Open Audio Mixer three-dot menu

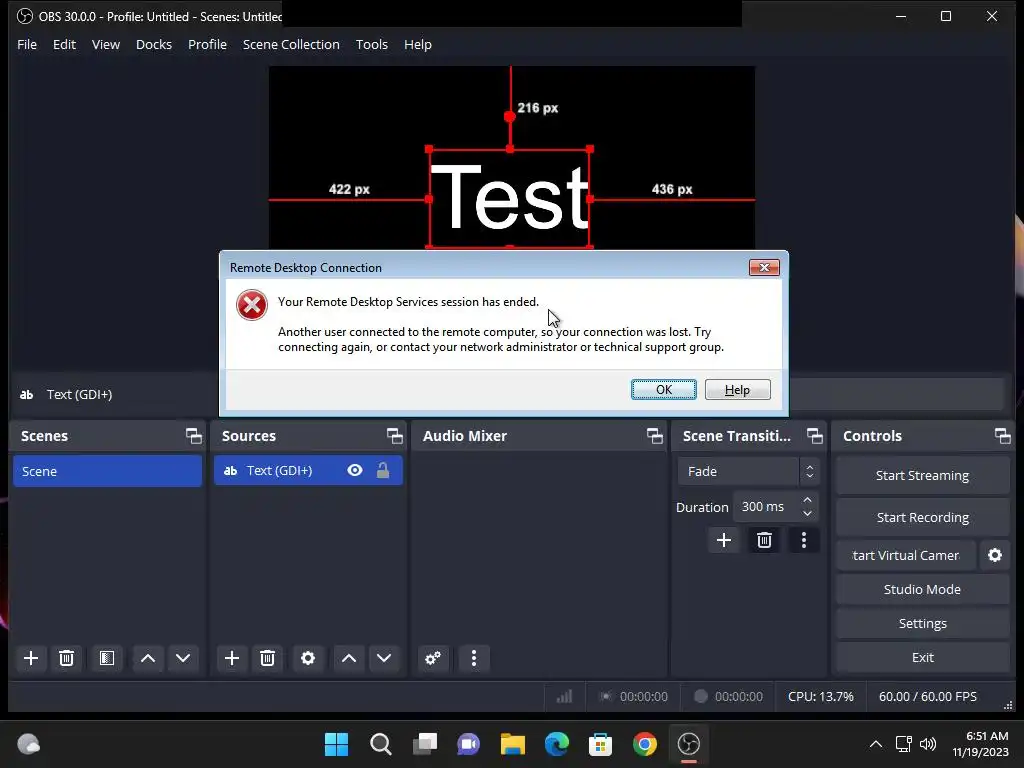pyautogui.click(x=474, y=658)
